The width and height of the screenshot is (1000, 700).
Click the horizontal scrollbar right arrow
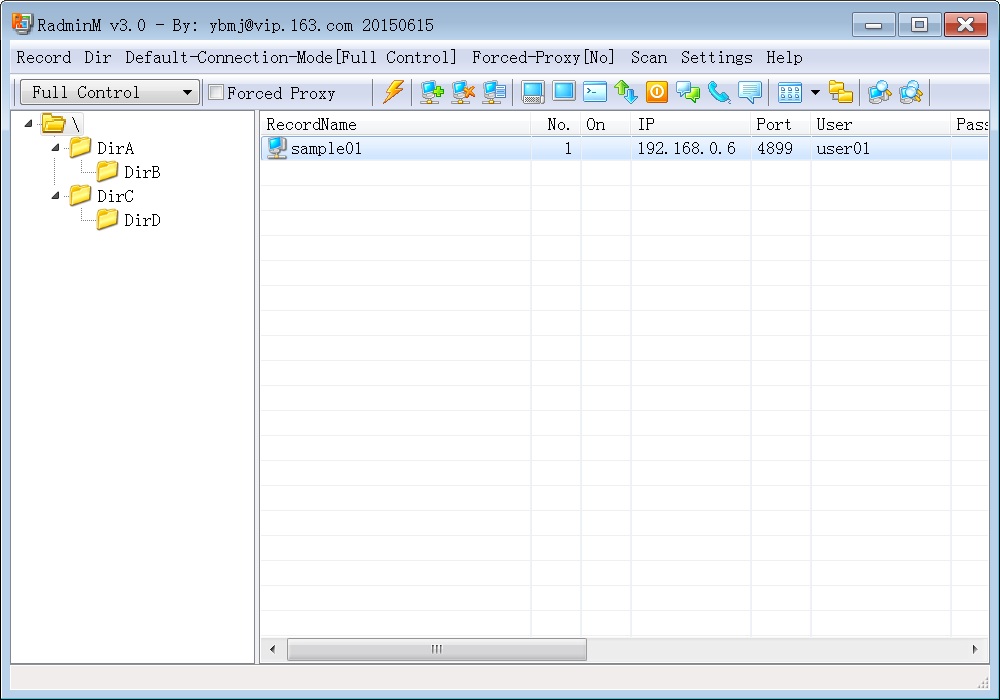975,650
